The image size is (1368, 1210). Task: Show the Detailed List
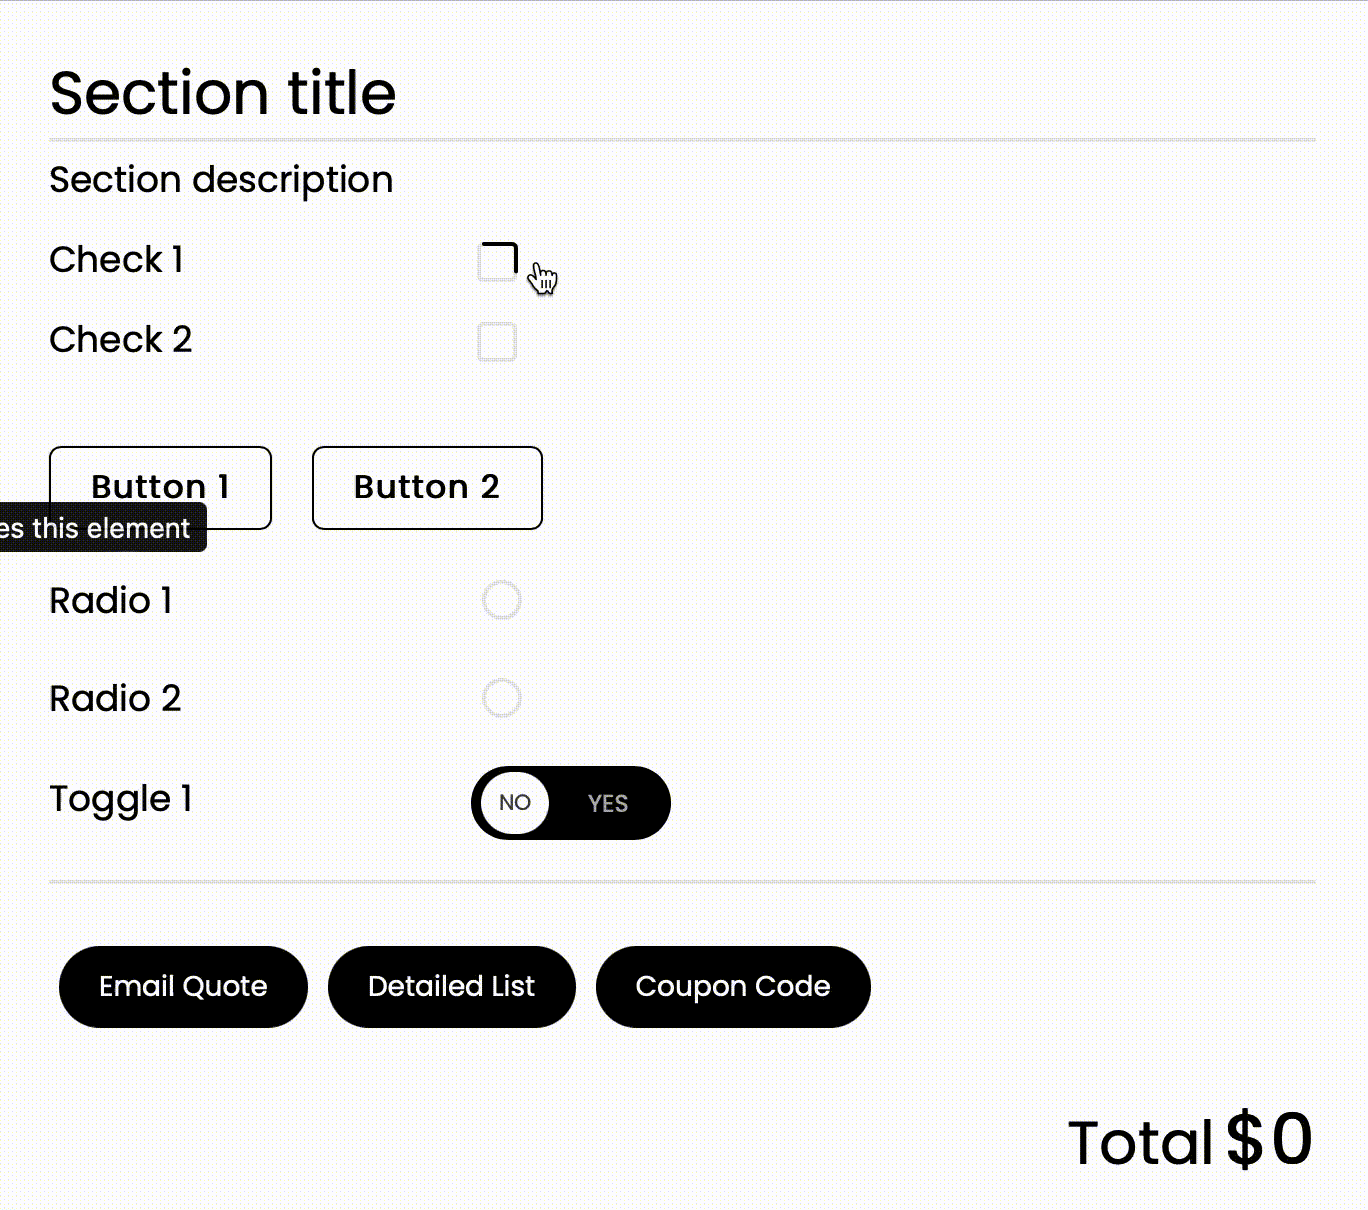tap(451, 986)
